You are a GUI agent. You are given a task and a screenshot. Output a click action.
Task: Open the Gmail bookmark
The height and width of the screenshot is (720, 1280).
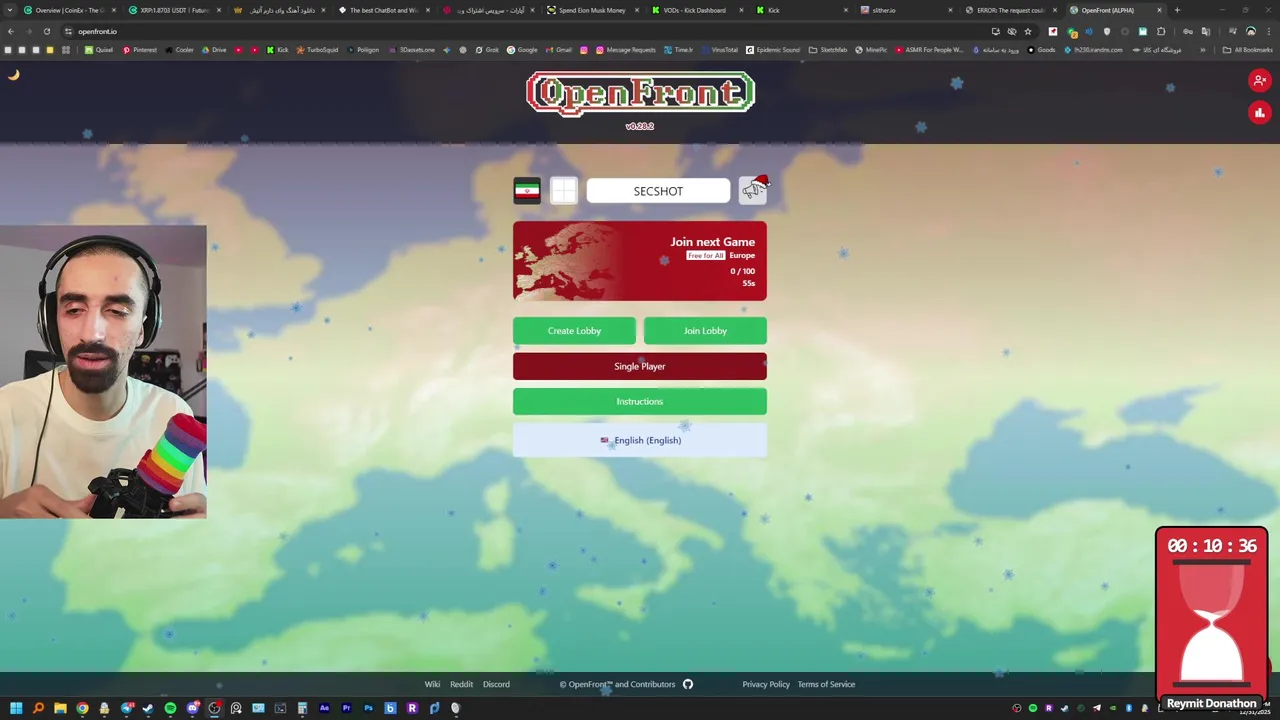click(558, 49)
